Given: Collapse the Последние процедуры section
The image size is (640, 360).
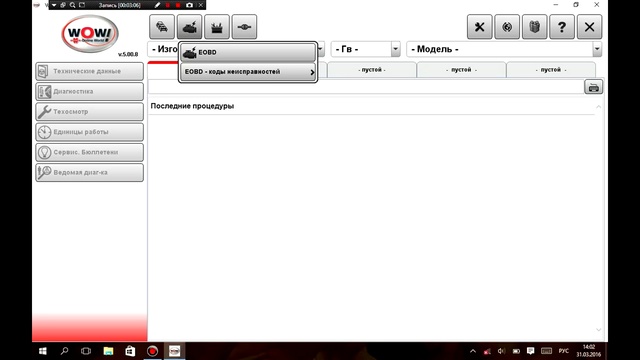Looking at the screenshot, I should pos(598,107).
